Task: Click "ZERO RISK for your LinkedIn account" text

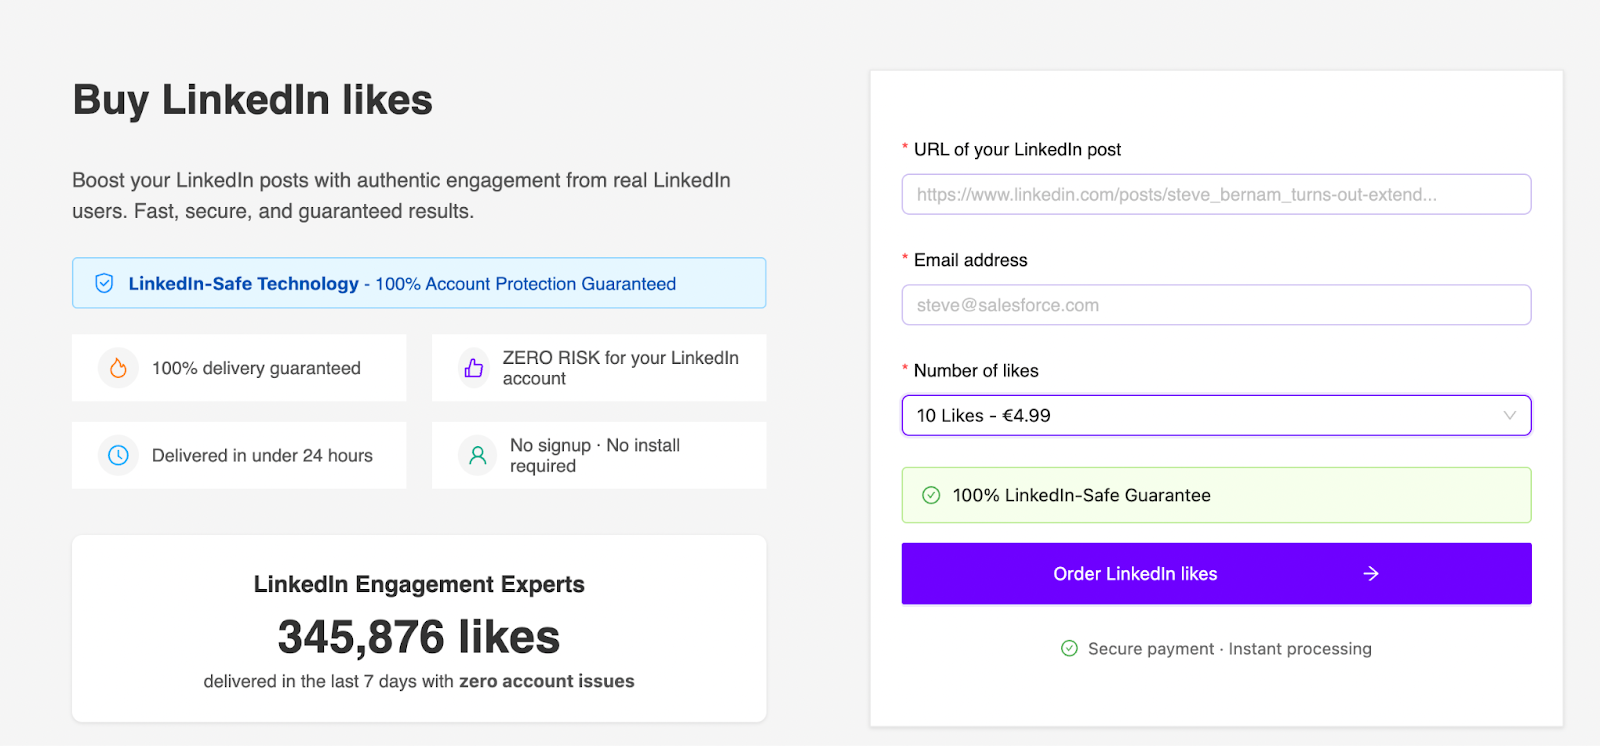Action: [620, 368]
